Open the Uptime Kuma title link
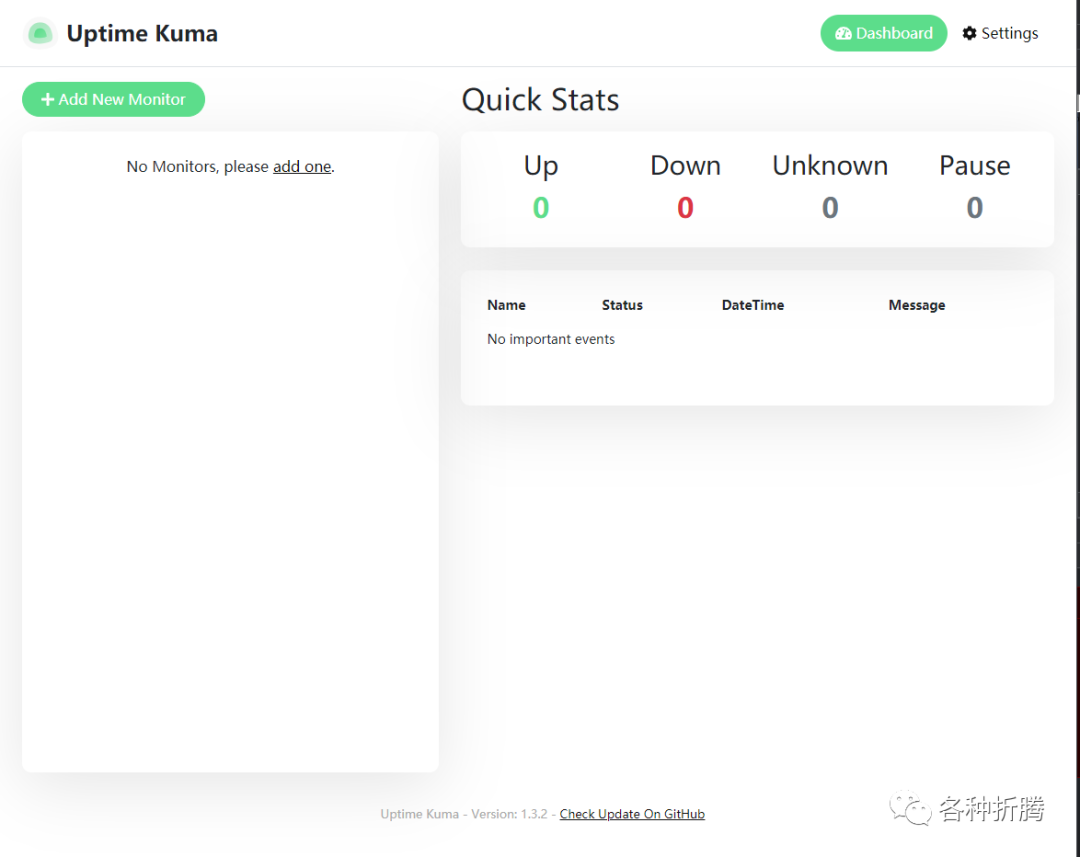Screen dimensions: 1080x857 click(x=142, y=33)
